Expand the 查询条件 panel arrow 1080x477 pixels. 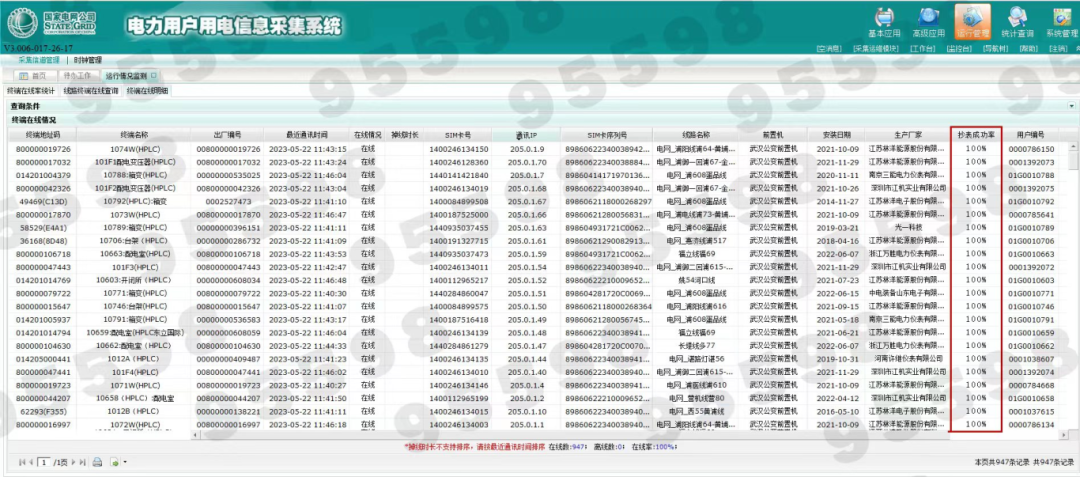(1071, 107)
